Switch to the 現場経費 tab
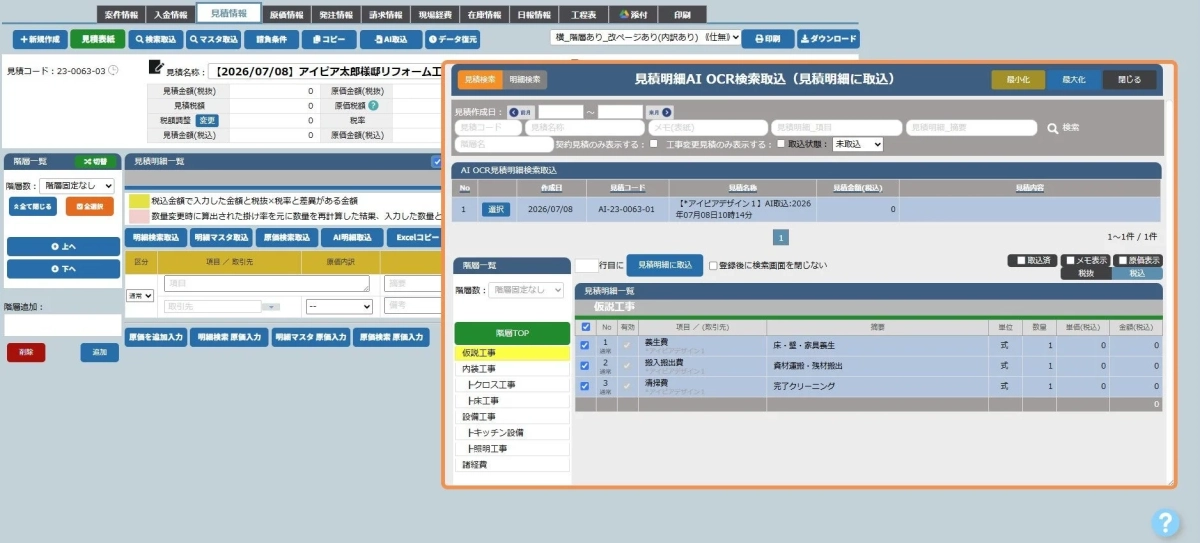Viewport: 1200px width, 543px height. pos(435,15)
